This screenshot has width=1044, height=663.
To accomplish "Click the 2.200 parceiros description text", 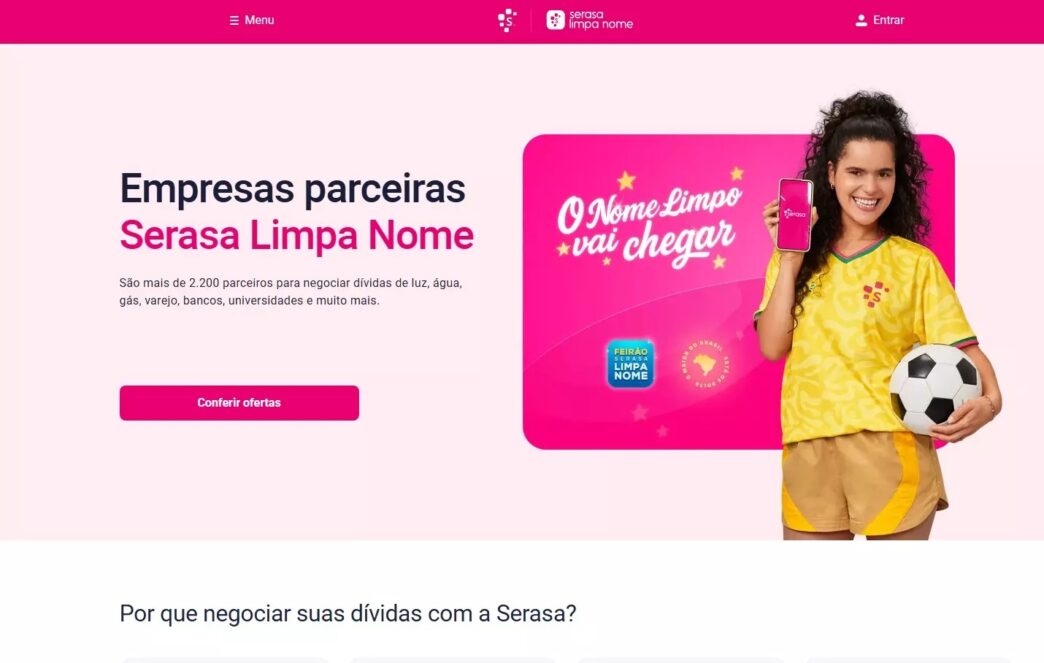I will [290, 292].
